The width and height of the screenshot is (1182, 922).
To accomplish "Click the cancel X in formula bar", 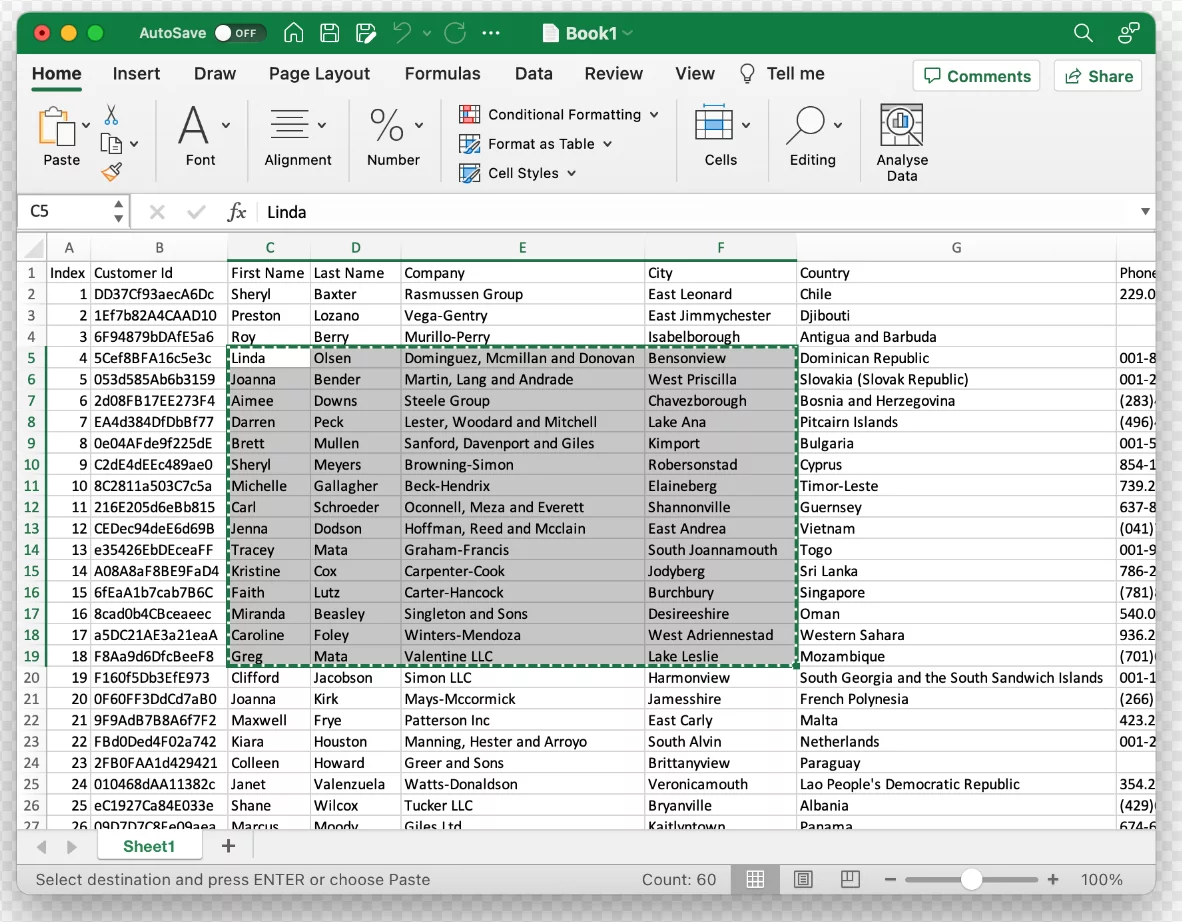I will click(157, 212).
